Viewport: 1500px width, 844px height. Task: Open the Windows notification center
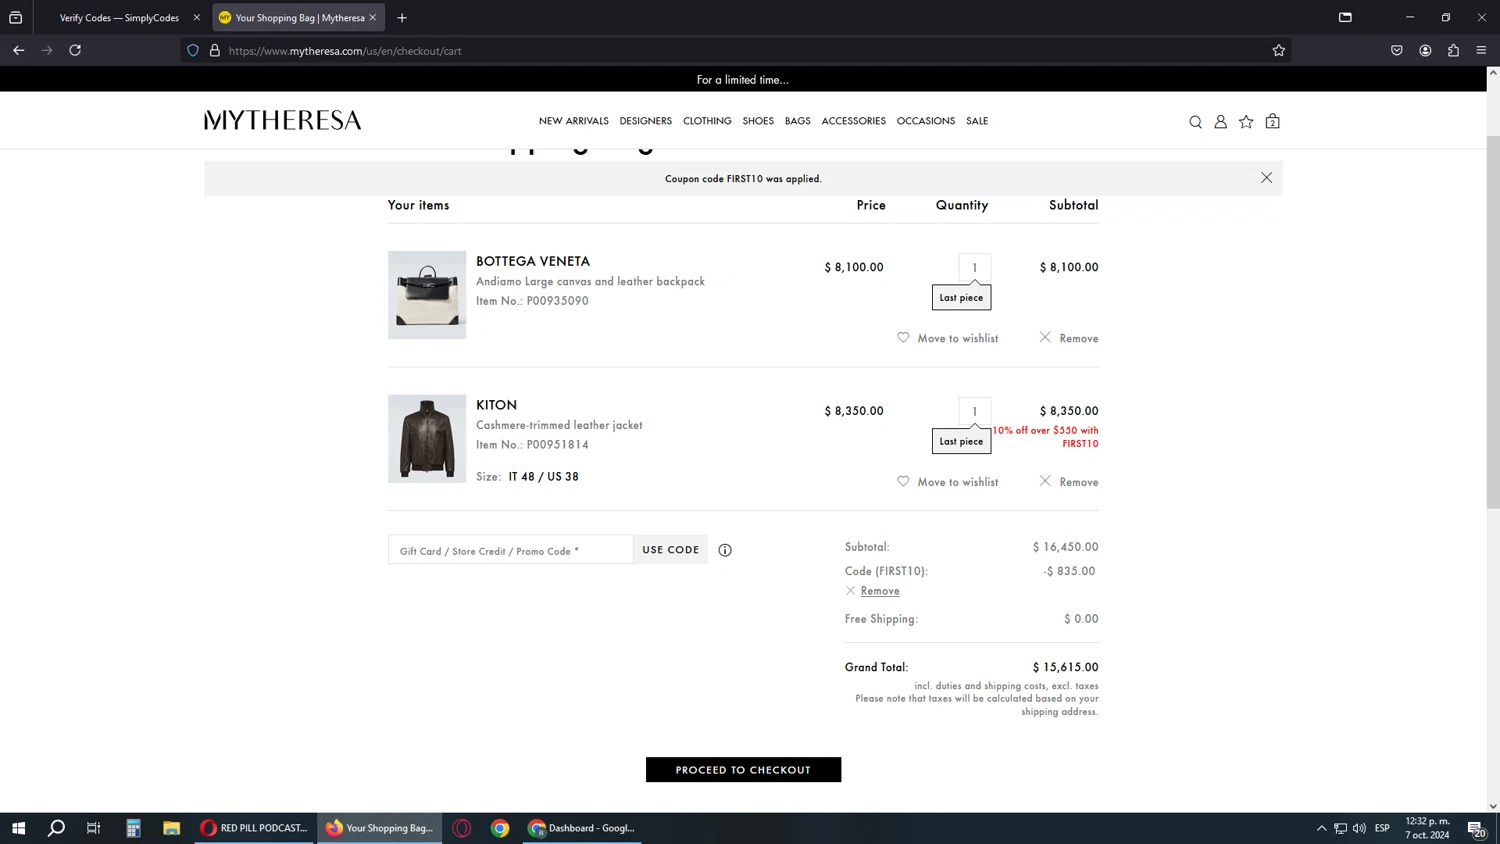click(1476, 828)
